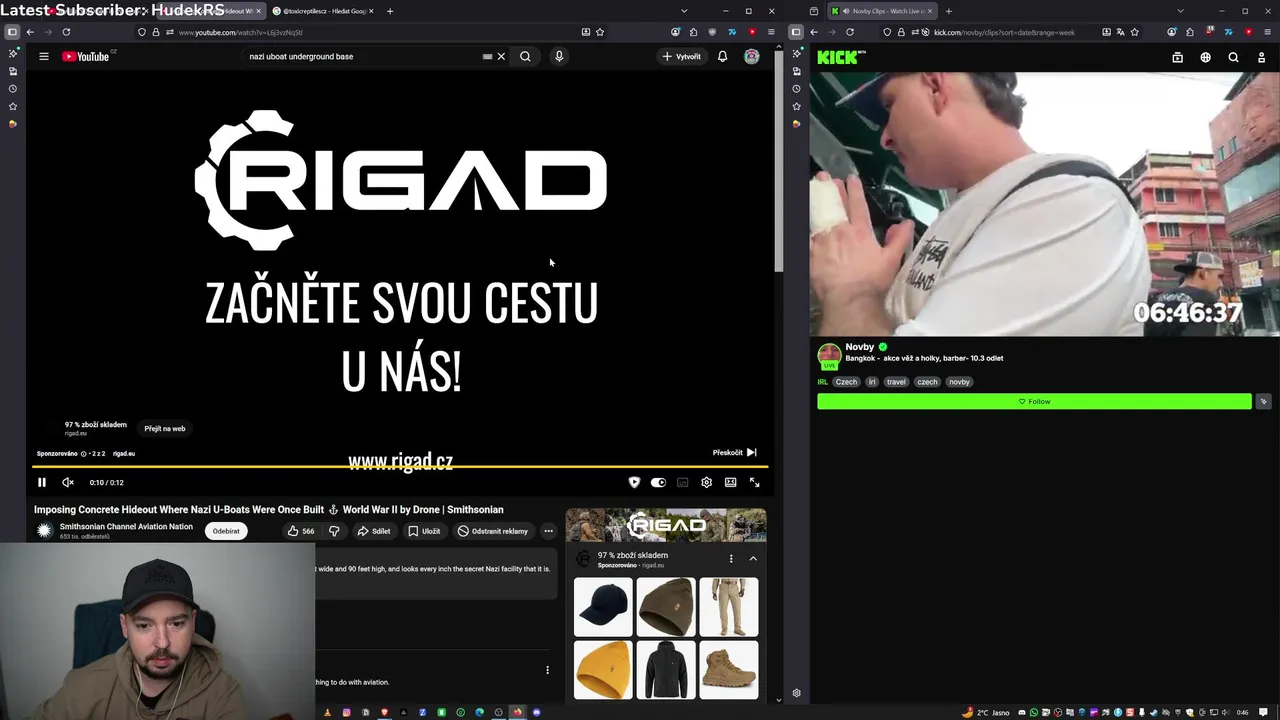Screen dimensions: 1280x720
Task: Seek on the yellow ad progress bar
Action: 400,466
